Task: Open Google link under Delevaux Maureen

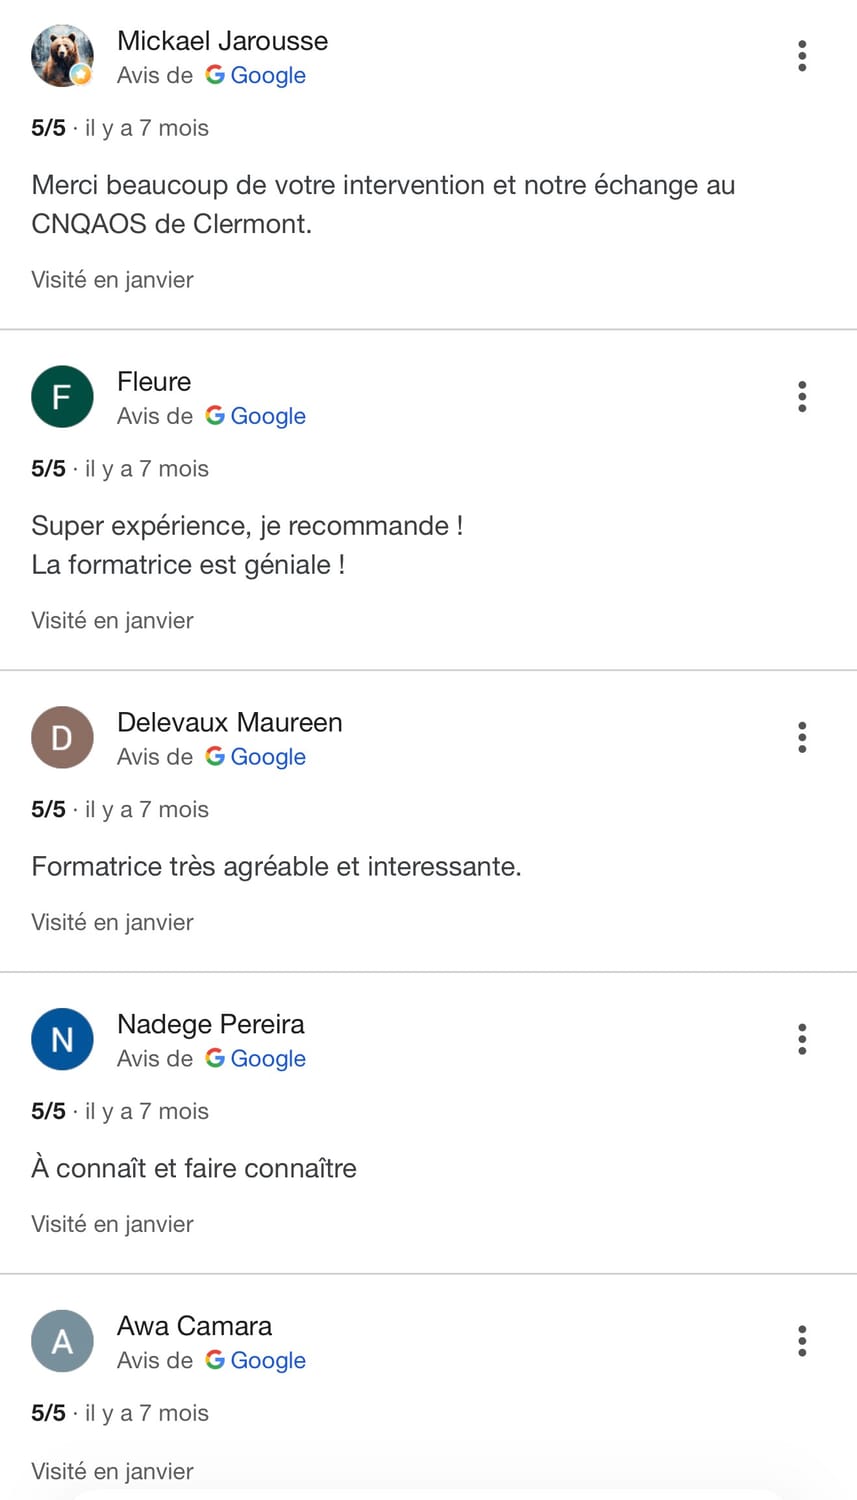Action: pos(256,758)
